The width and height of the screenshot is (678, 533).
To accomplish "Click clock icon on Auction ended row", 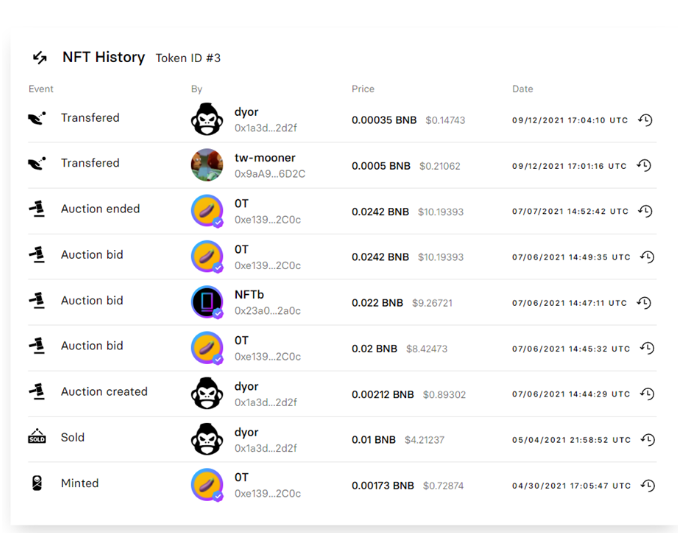I will [x=645, y=211].
